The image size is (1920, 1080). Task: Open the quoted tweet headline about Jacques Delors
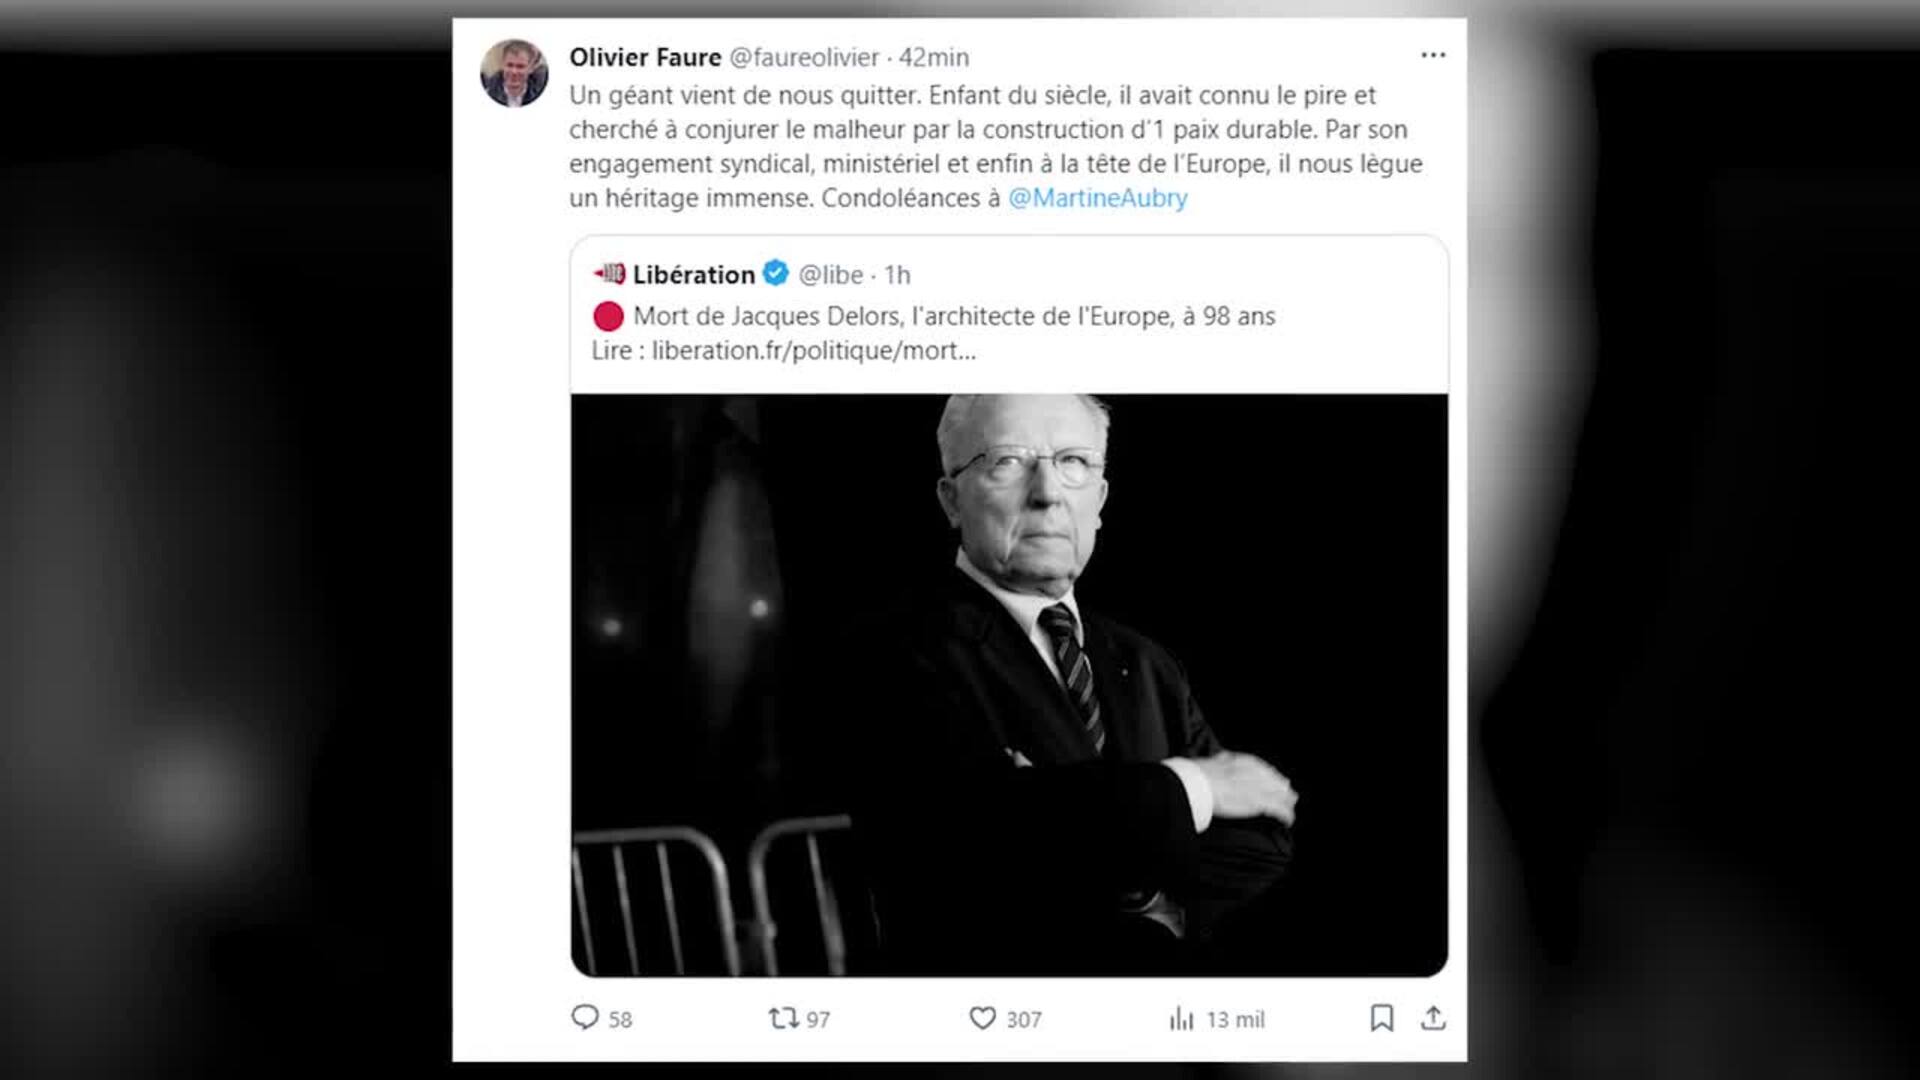point(954,317)
